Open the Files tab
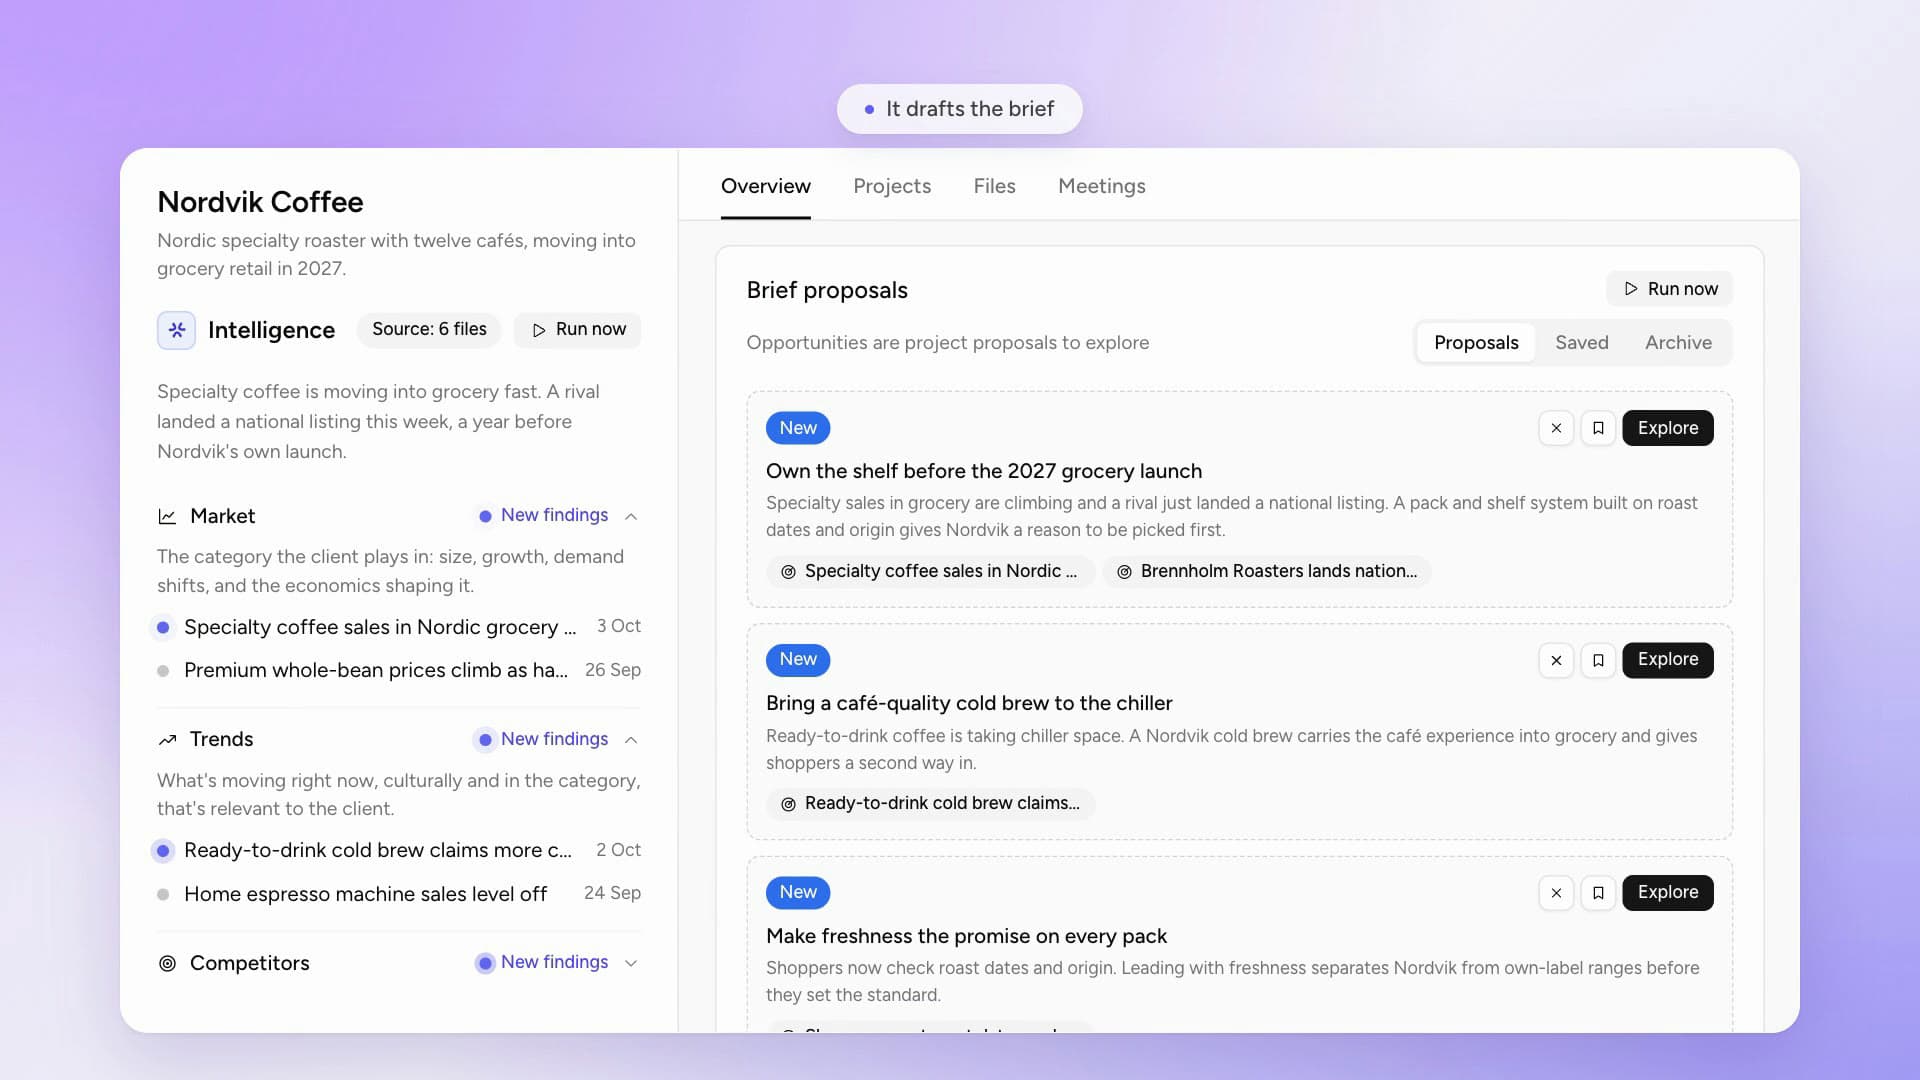1920x1080 pixels. pyautogui.click(x=994, y=186)
